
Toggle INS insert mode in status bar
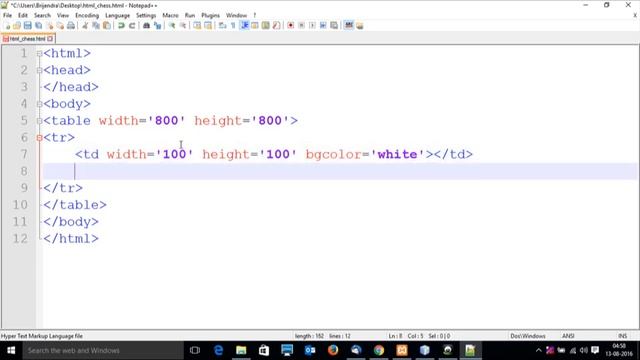click(622, 336)
